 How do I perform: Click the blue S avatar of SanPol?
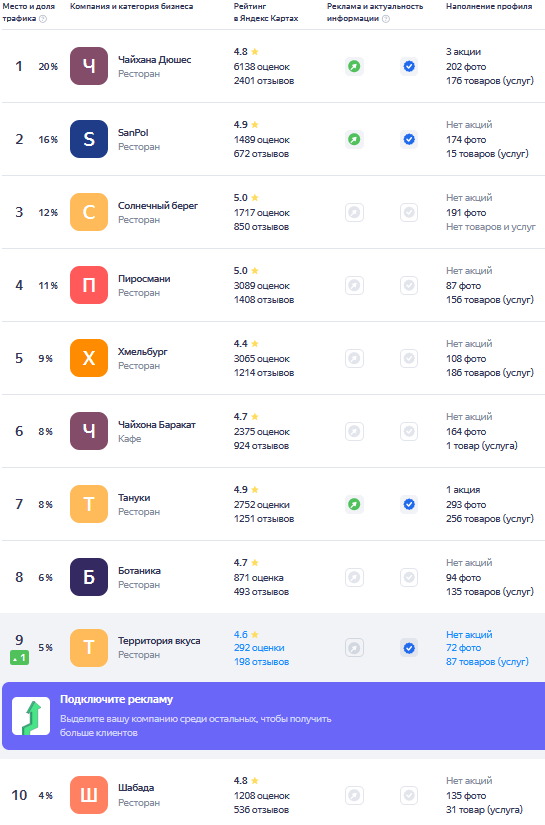[89, 139]
